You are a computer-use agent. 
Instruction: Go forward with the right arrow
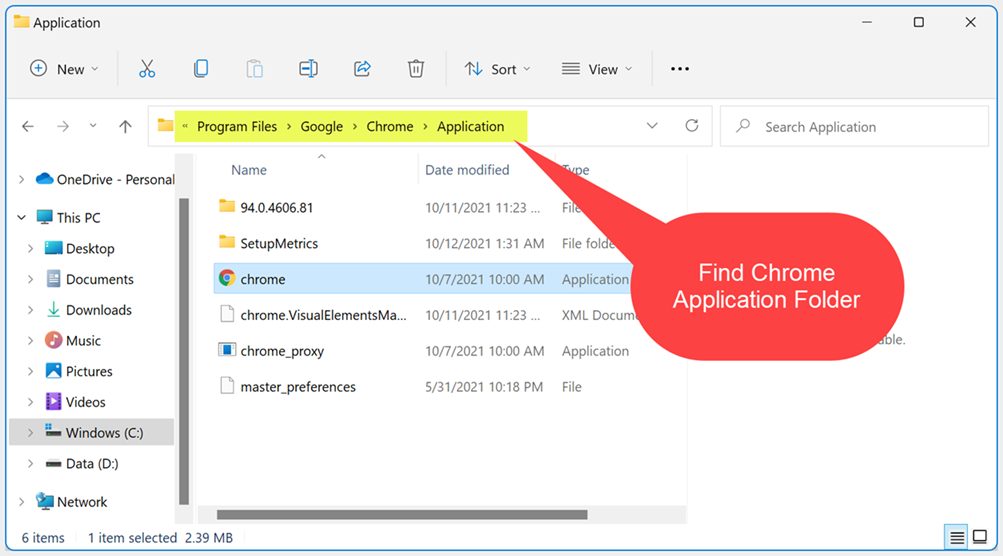coord(63,126)
